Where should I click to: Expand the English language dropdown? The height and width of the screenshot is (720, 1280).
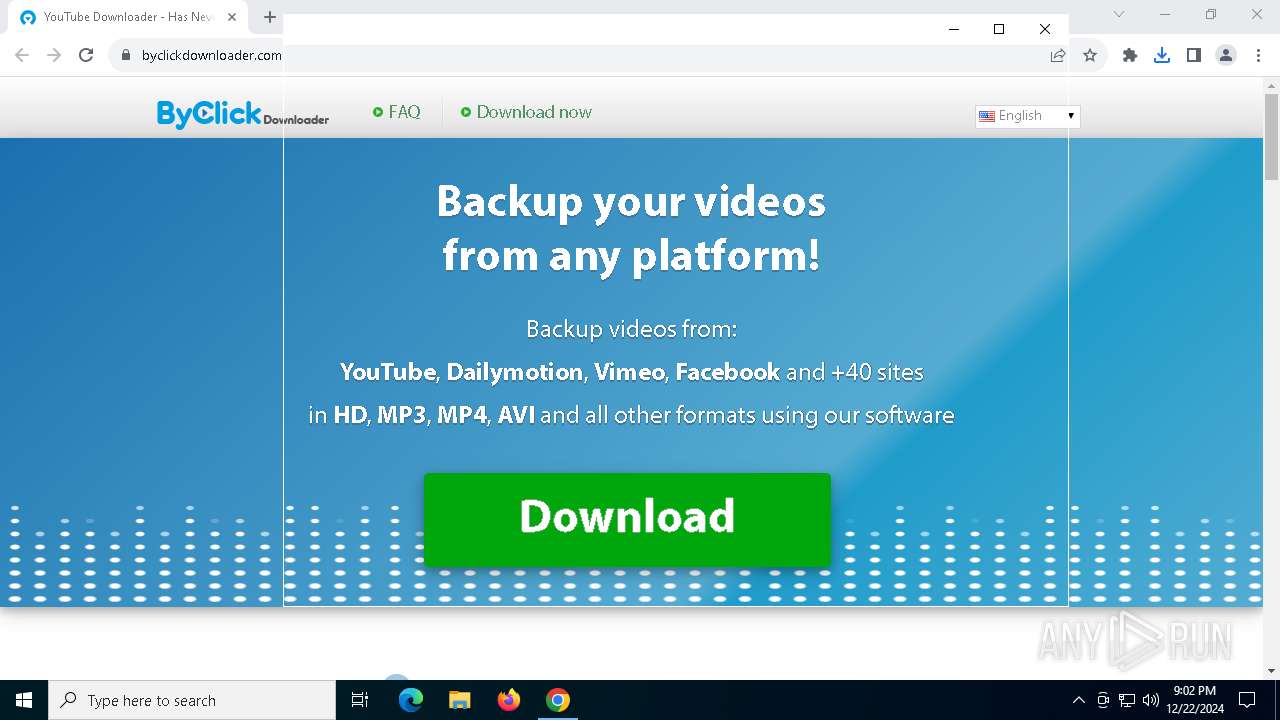coord(1028,116)
